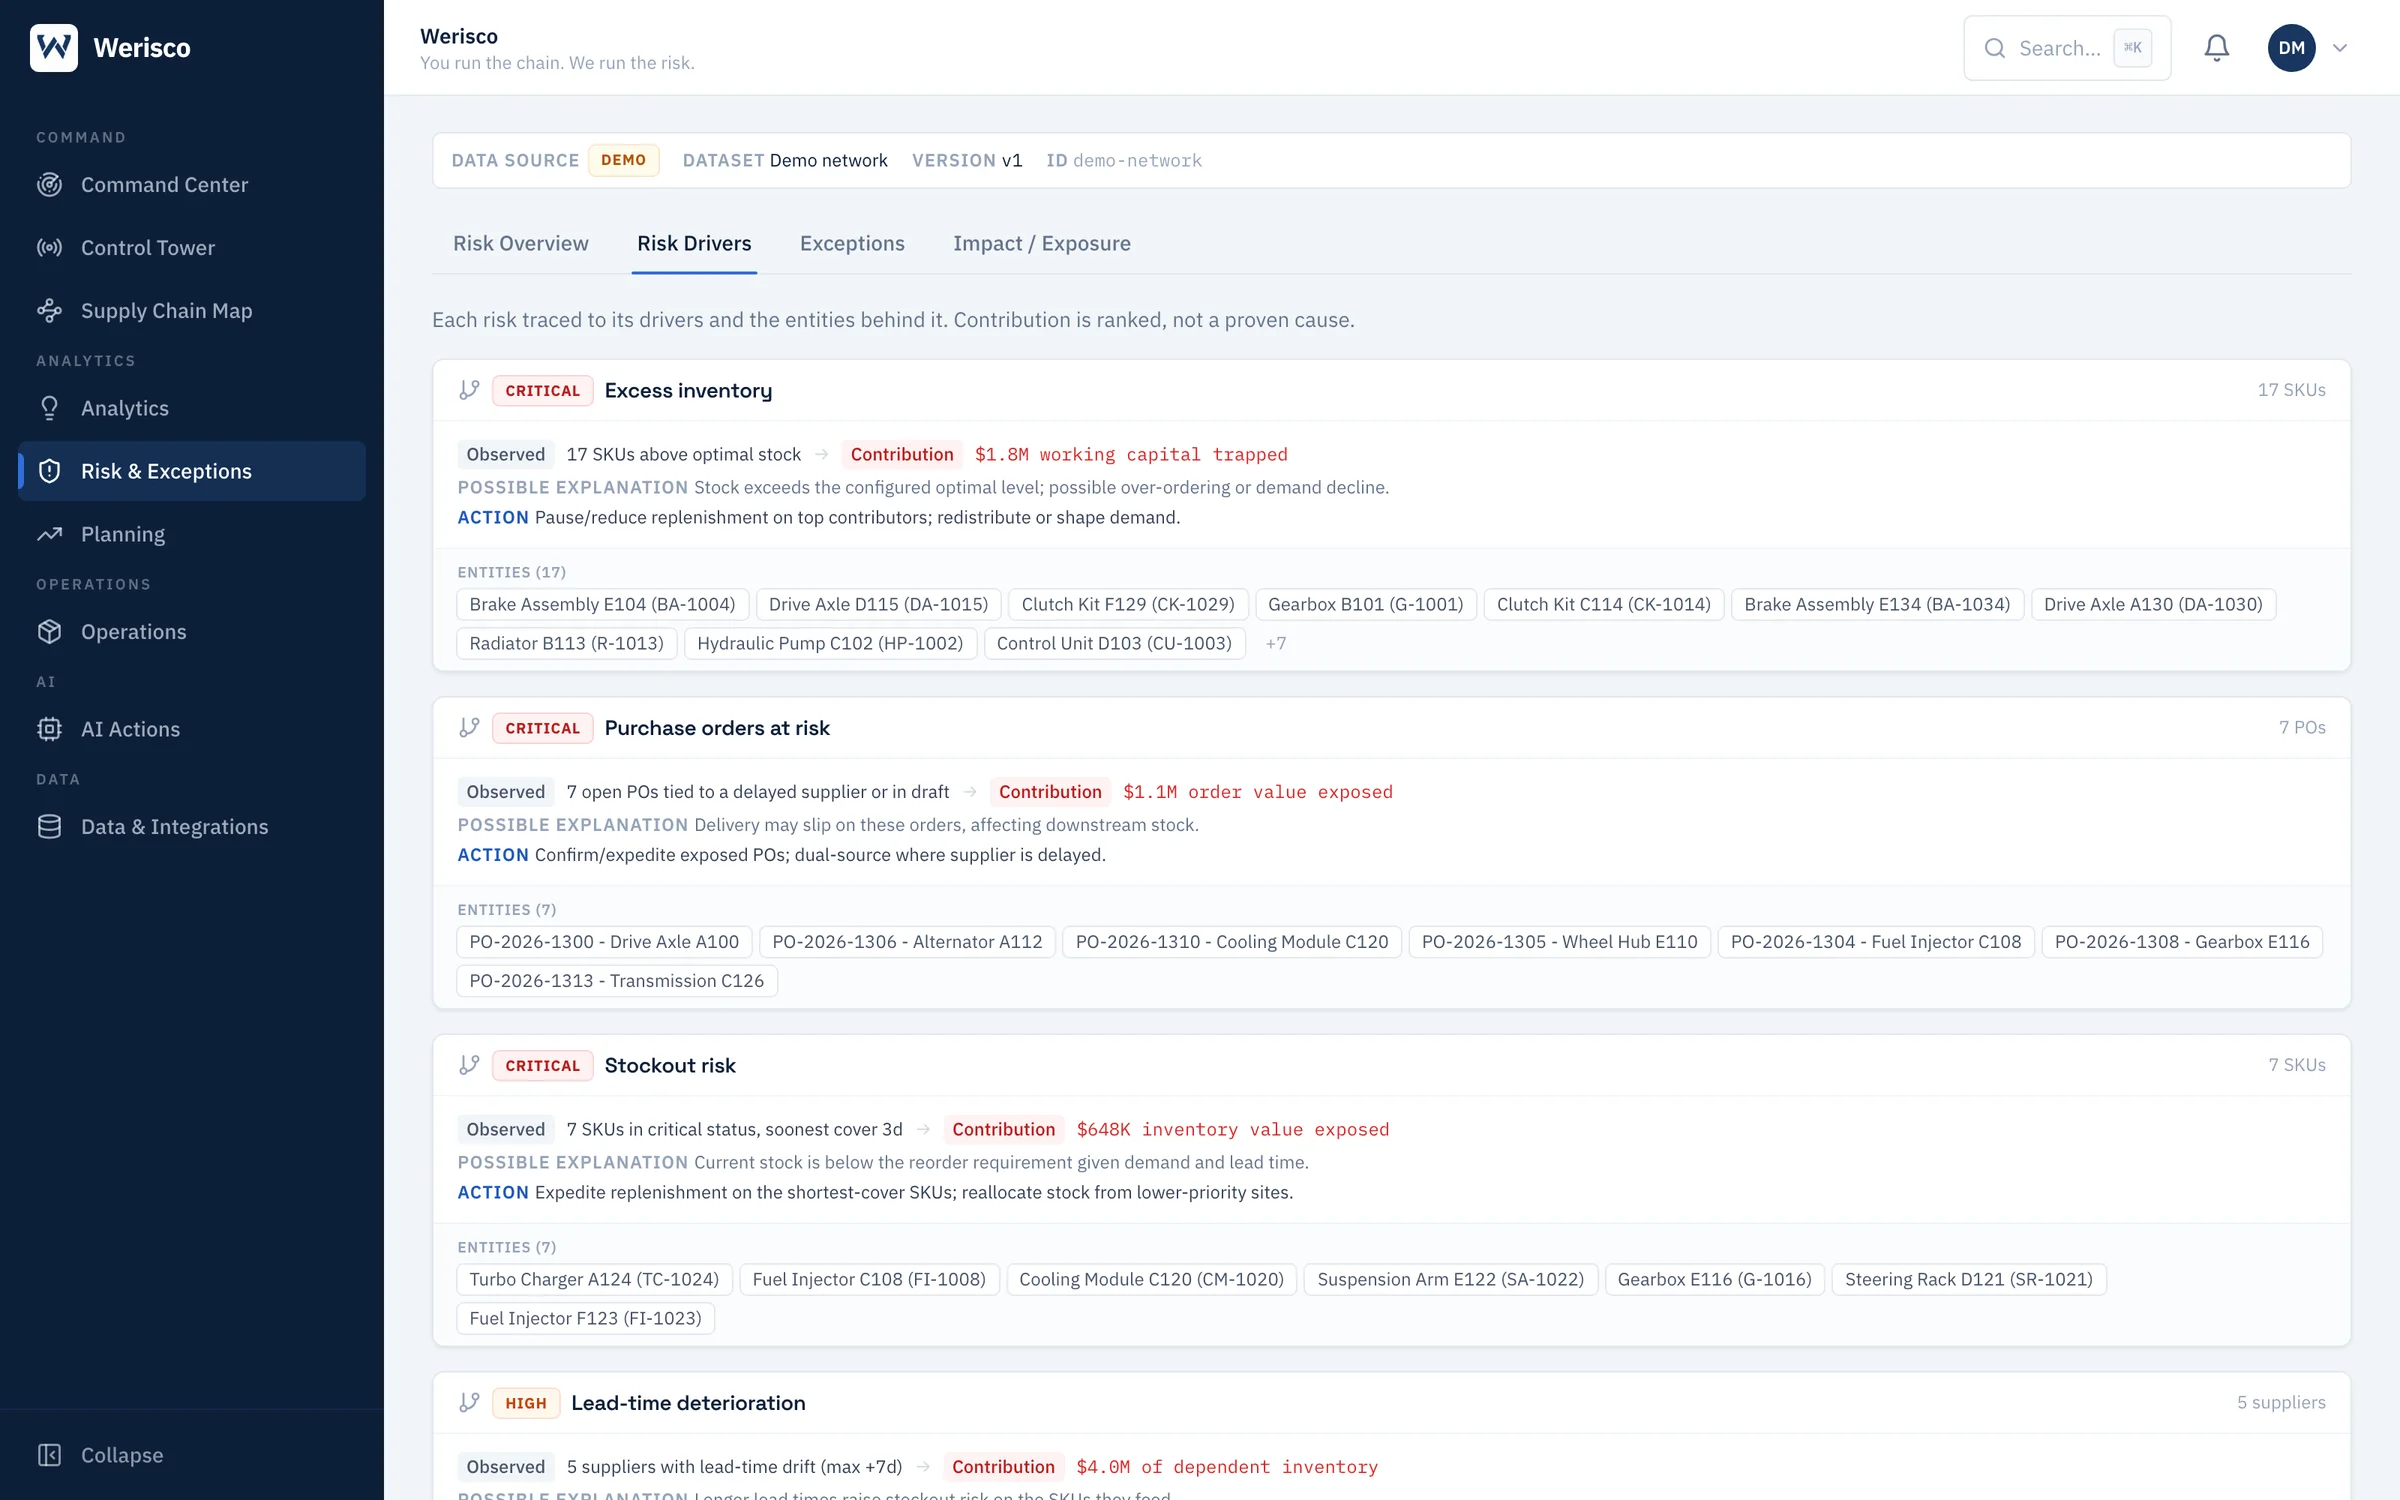Open the Exceptions tab
Image resolution: width=2400 pixels, height=1500 pixels.
pyautogui.click(x=852, y=243)
